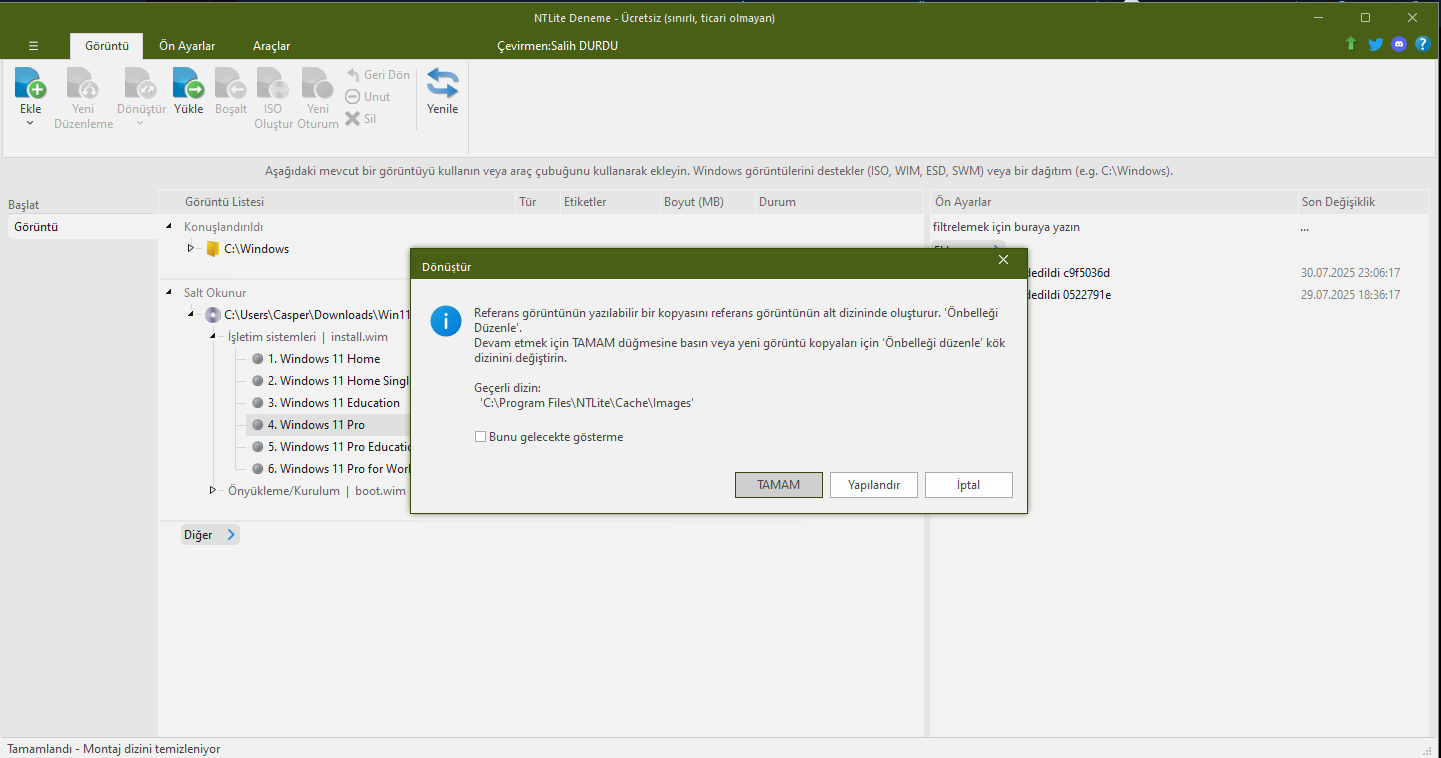Screen dimensions: 1441x758
Task: Click the Yeni Oturum toolbar icon
Action: pyautogui.click(x=317, y=83)
